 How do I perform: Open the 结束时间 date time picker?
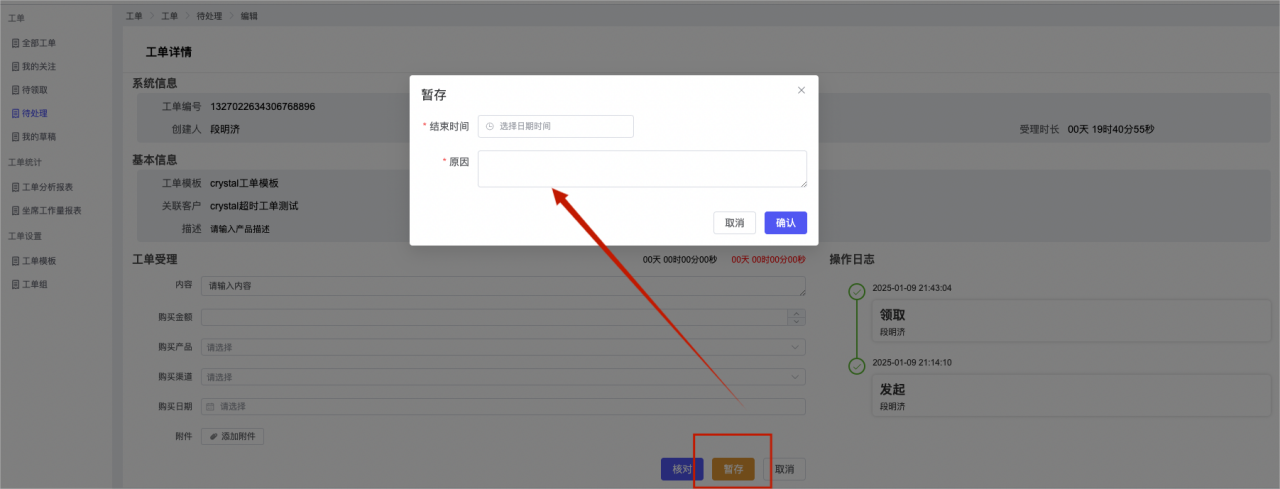pos(556,126)
